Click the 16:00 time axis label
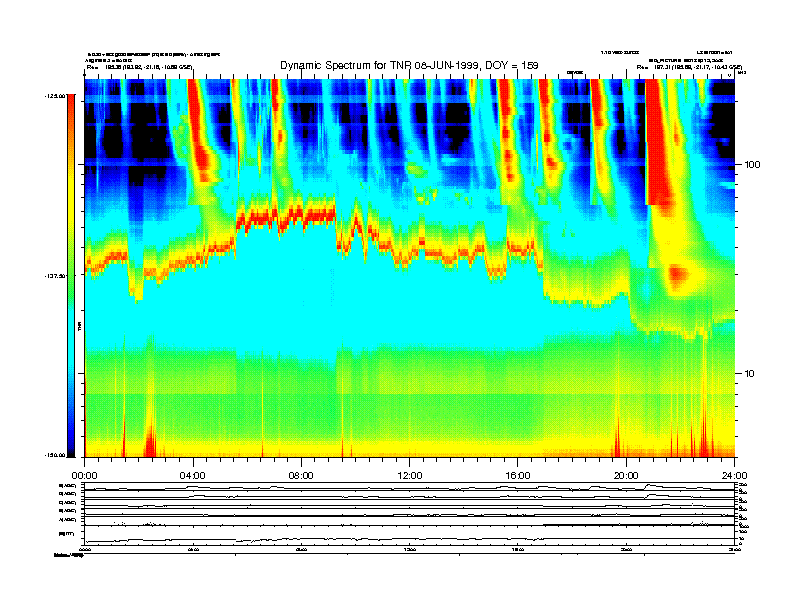The image size is (792, 612). [x=518, y=476]
